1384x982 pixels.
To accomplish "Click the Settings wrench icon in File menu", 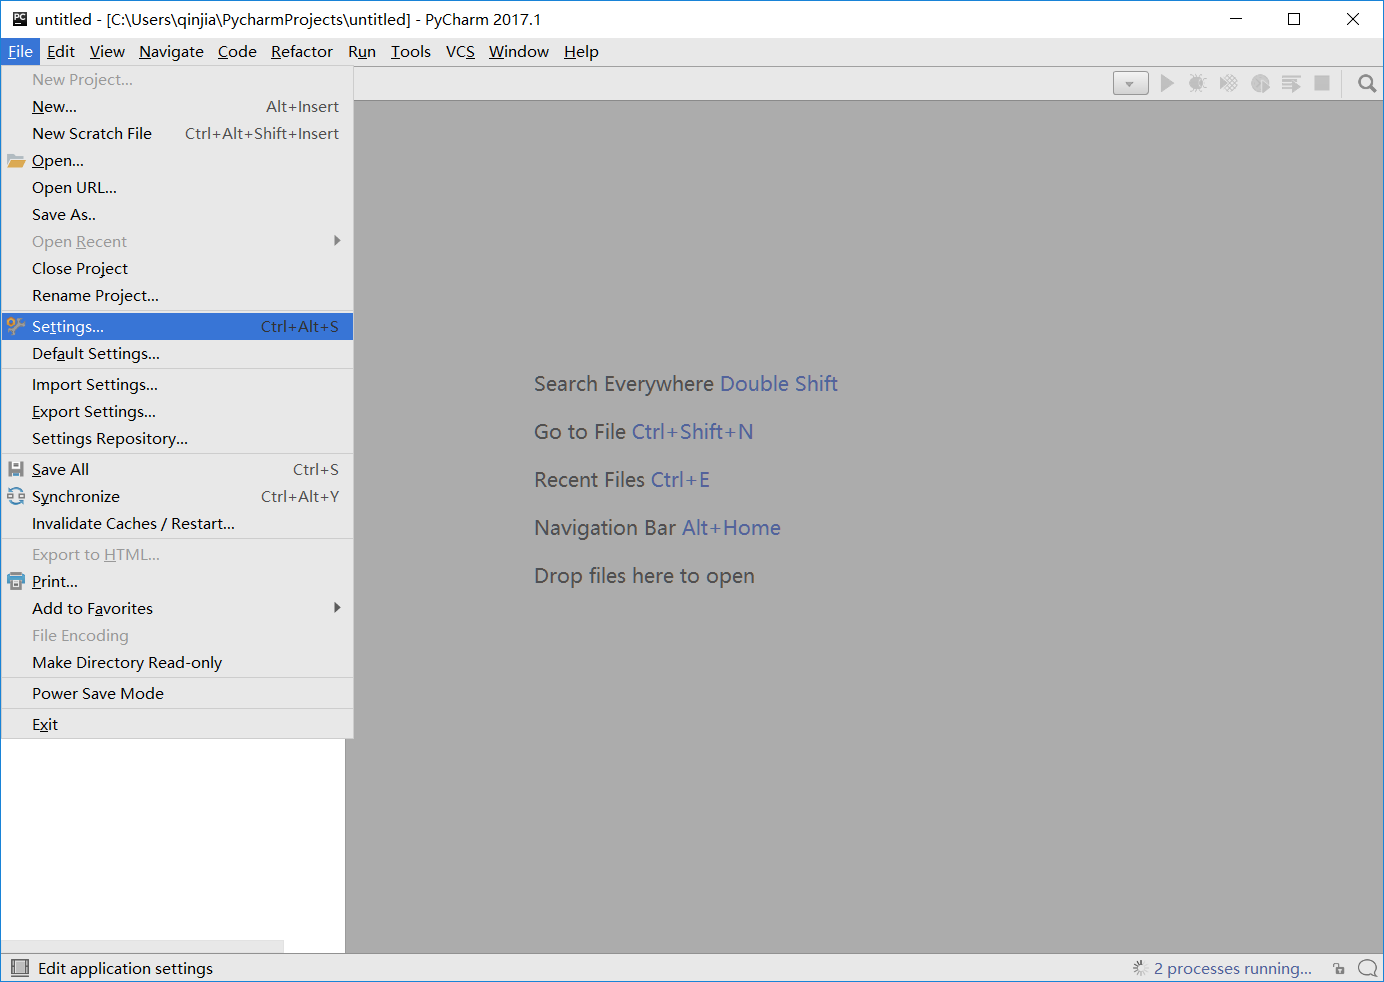I will 15,326.
